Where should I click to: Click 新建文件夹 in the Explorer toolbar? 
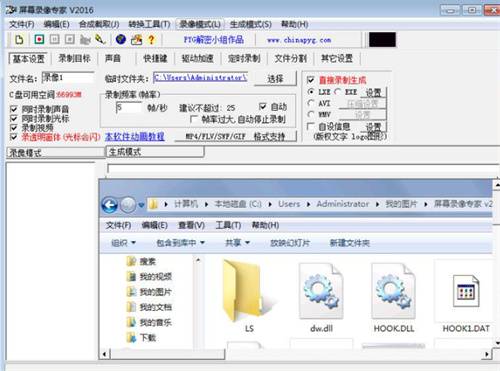click(350, 243)
